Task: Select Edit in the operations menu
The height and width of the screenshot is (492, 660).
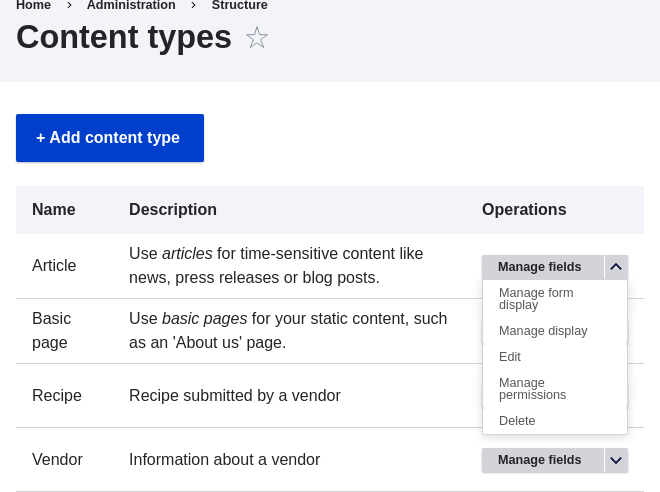Action: click(x=510, y=357)
